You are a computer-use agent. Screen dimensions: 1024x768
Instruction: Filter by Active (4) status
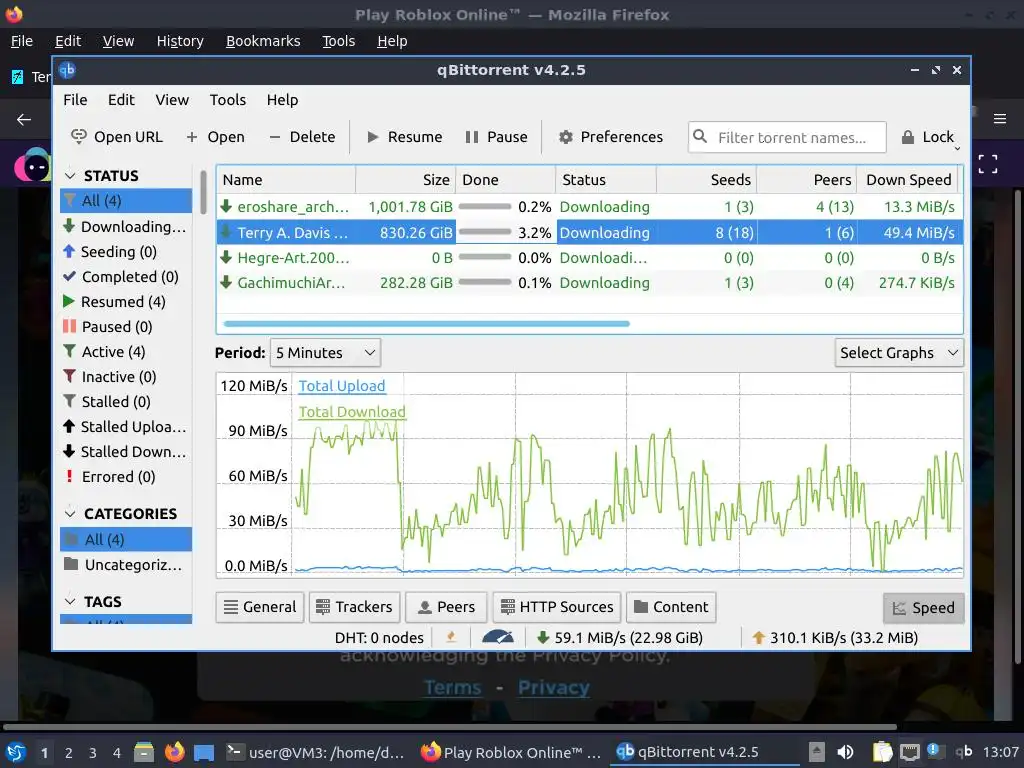[126, 352]
